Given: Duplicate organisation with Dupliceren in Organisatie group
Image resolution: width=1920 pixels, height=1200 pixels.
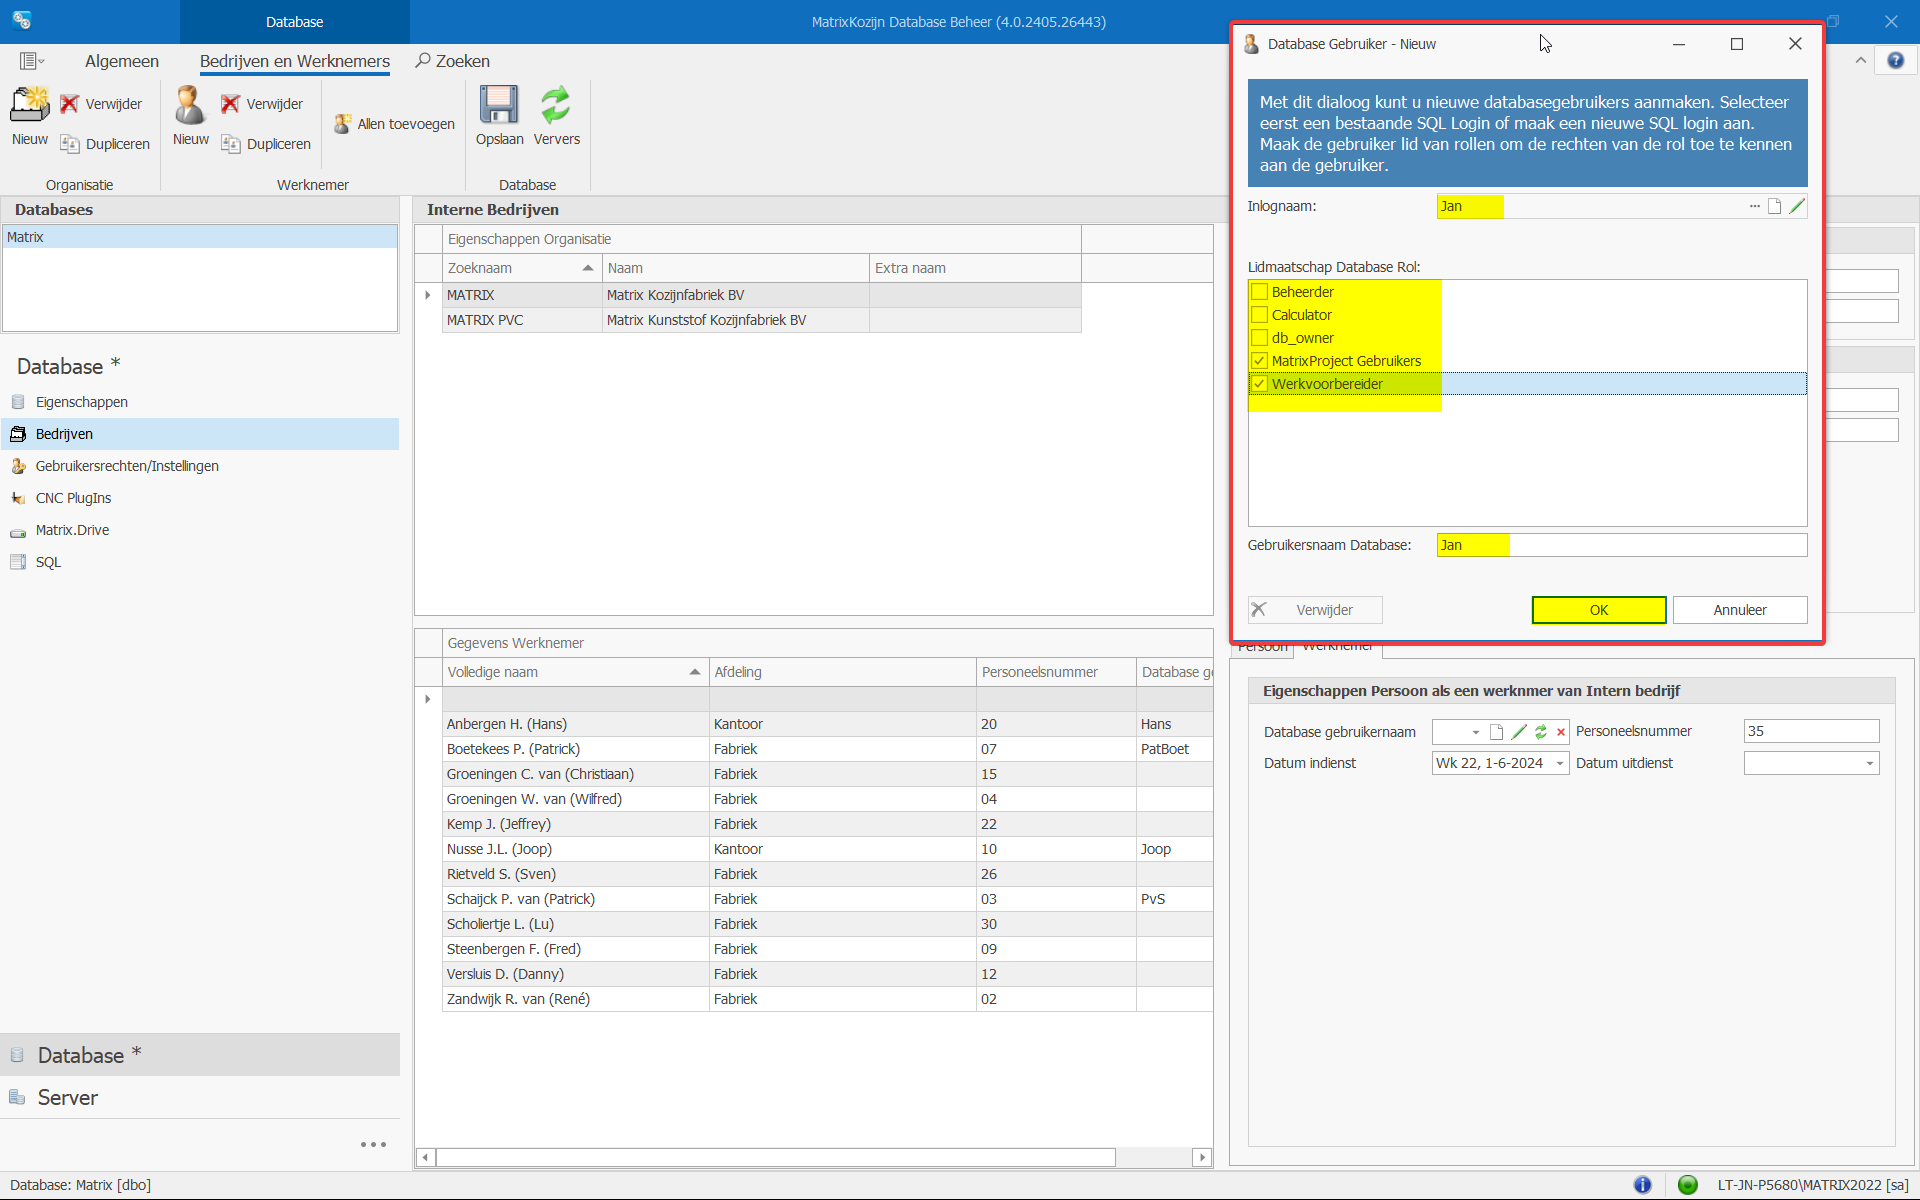Looking at the screenshot, I should click(105, 144).
